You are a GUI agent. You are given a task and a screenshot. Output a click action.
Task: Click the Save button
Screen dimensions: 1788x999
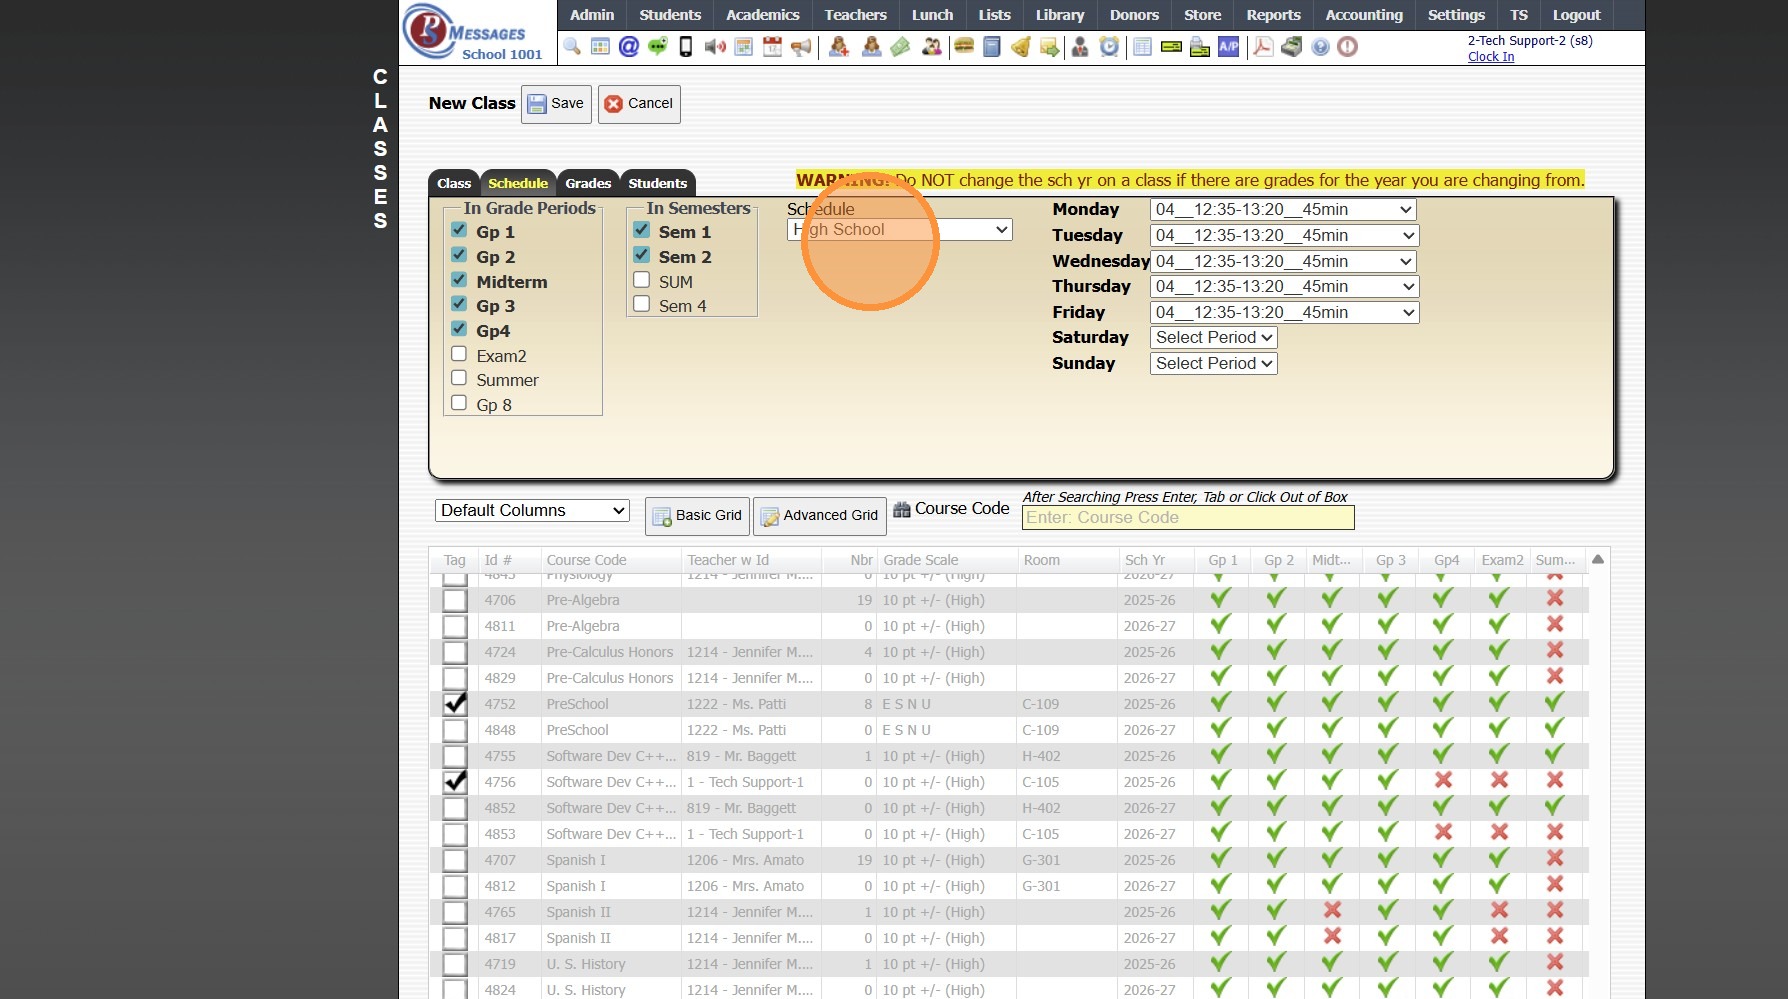point(556,104)
